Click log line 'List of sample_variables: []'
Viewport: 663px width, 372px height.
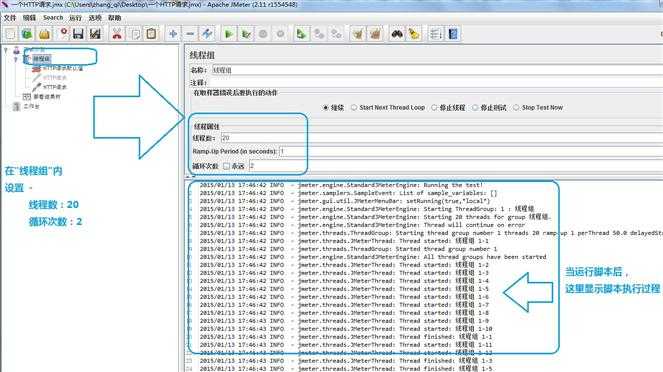pos(348,193)
